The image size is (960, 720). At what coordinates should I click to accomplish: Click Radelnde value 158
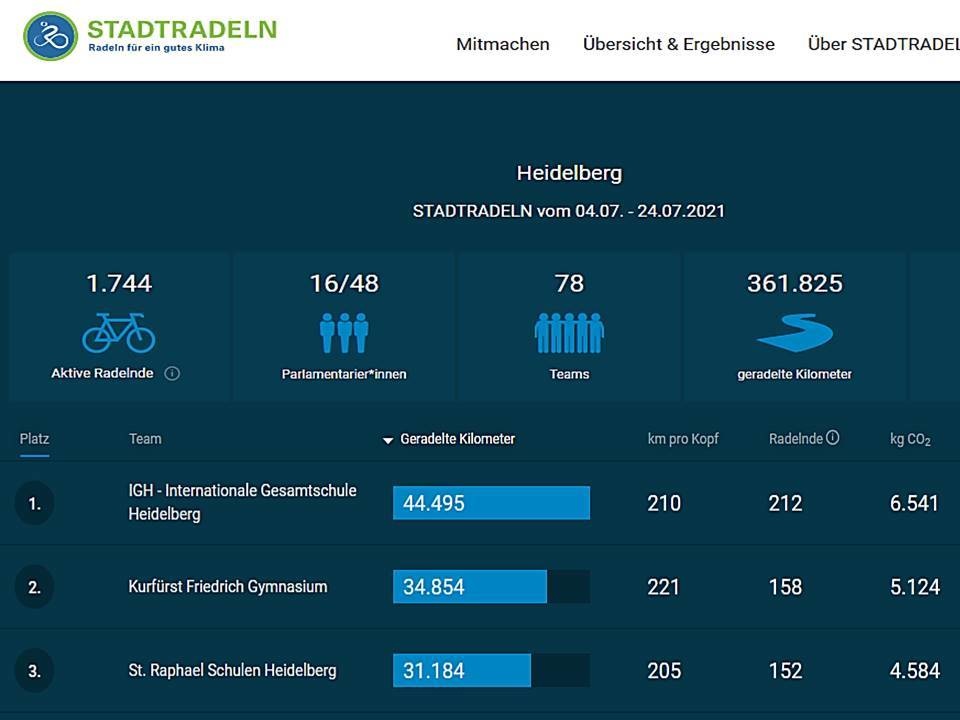coord(786,587)
